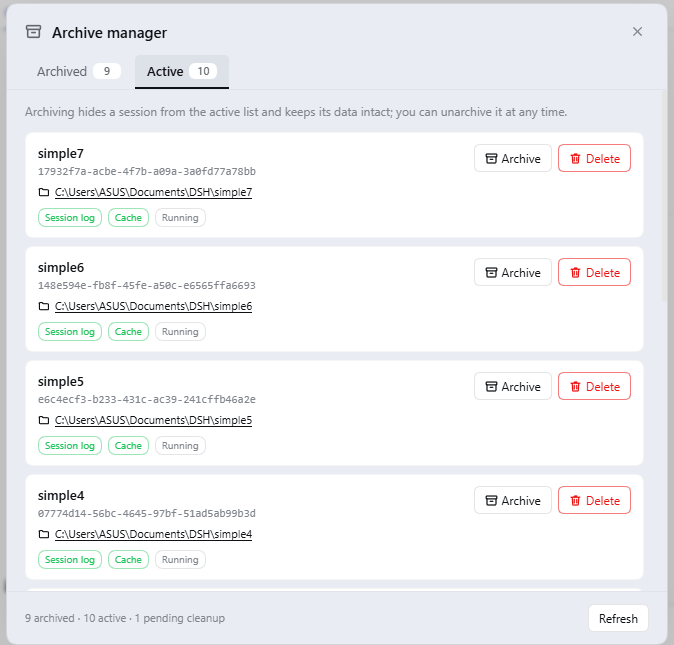
Task: Click the Cache tag of simple4
Action: tap(128, 559)
